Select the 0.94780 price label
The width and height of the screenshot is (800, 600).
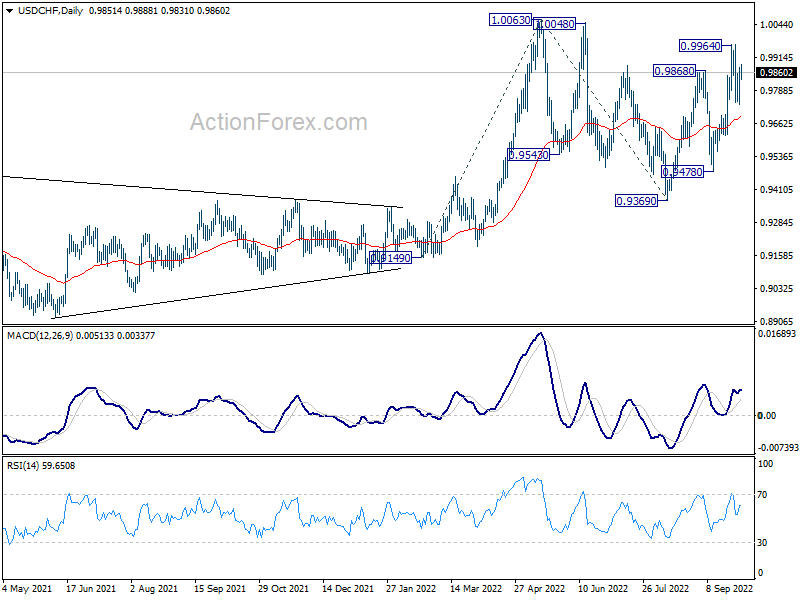click(683, 171)
